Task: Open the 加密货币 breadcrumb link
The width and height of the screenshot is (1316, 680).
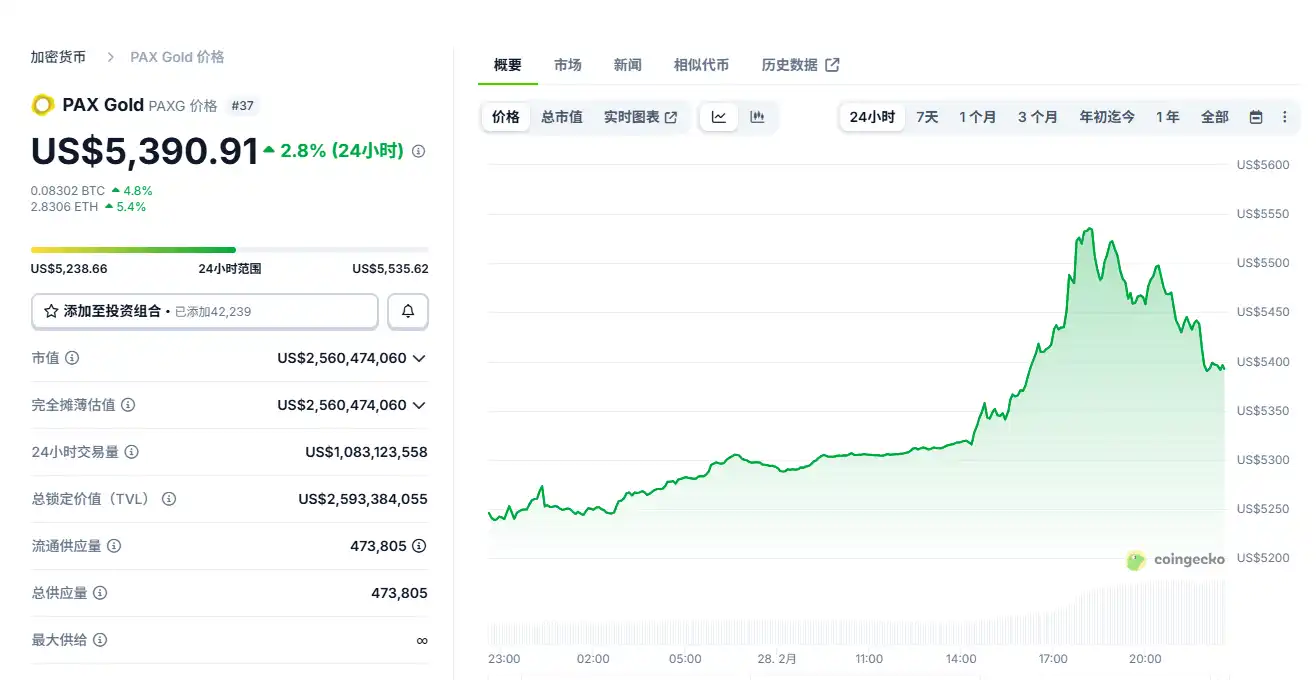Action: point(58,57)
